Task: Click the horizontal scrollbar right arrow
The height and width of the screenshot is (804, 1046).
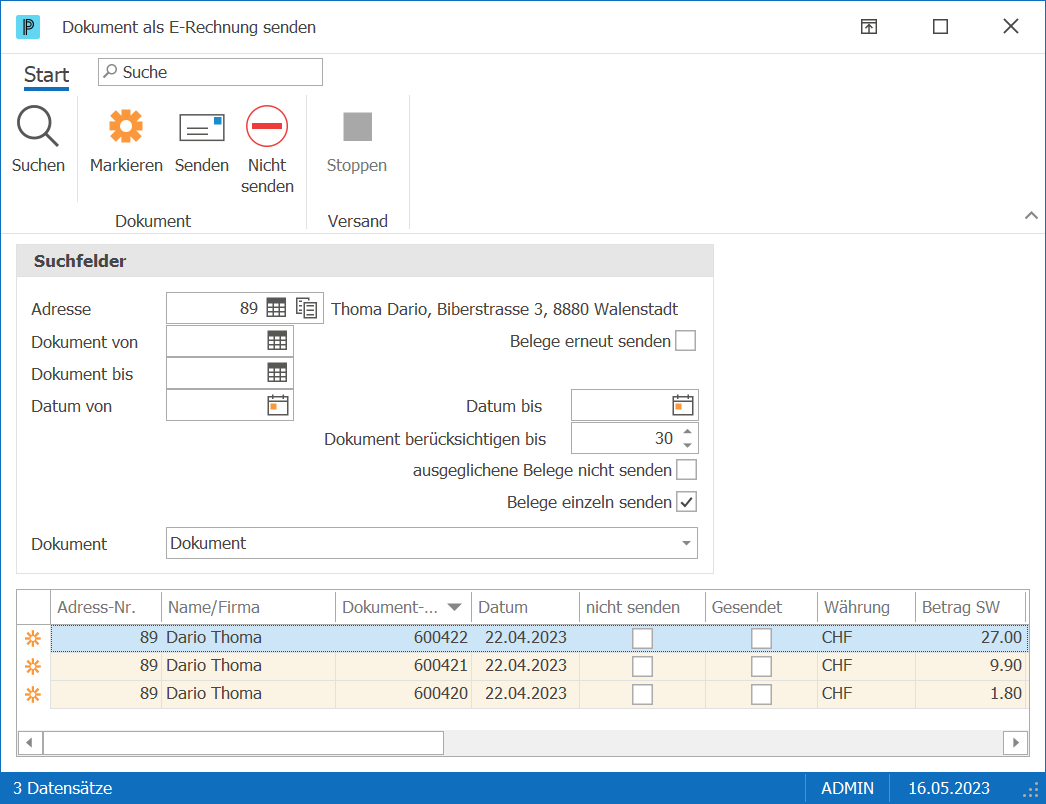Action: pyautogui.click(x=1015, y=742)
